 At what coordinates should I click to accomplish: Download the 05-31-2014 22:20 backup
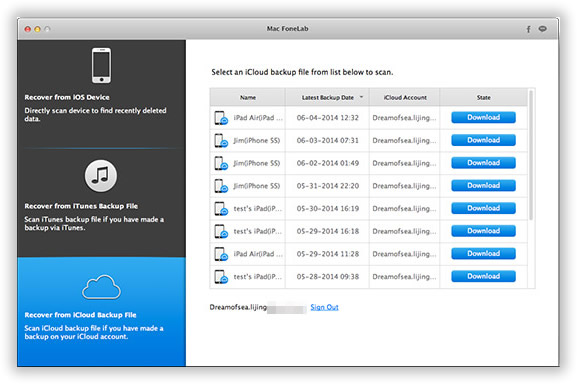pos(484,186)
